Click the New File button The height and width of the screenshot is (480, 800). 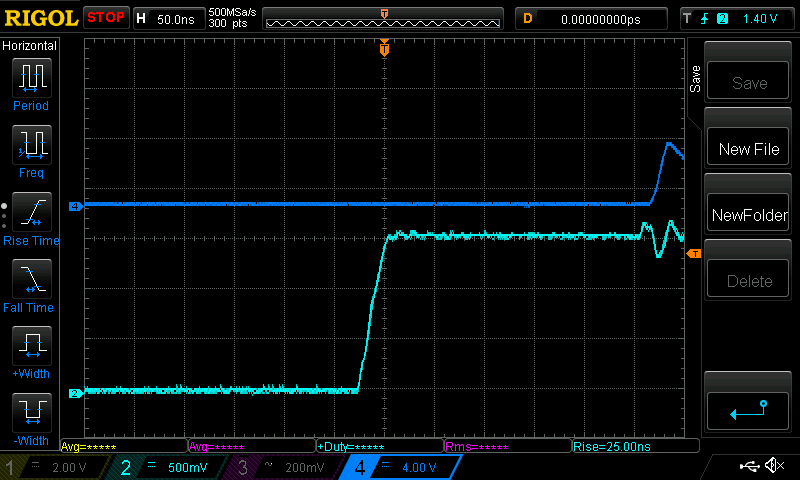pyautogui.click(x=749, y=149)
